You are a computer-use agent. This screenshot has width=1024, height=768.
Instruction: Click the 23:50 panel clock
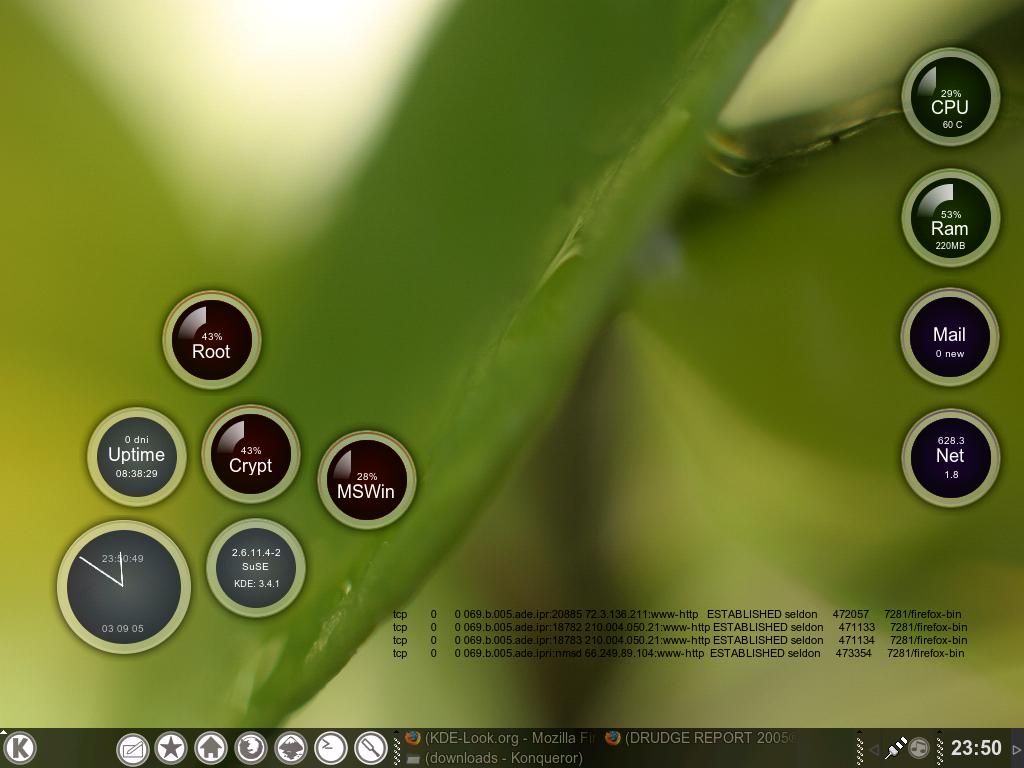click(x=976, y=748)
